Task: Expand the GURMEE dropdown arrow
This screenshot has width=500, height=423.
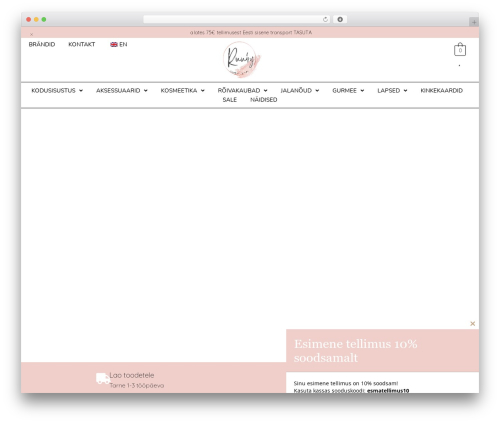Action: [362, 91]
